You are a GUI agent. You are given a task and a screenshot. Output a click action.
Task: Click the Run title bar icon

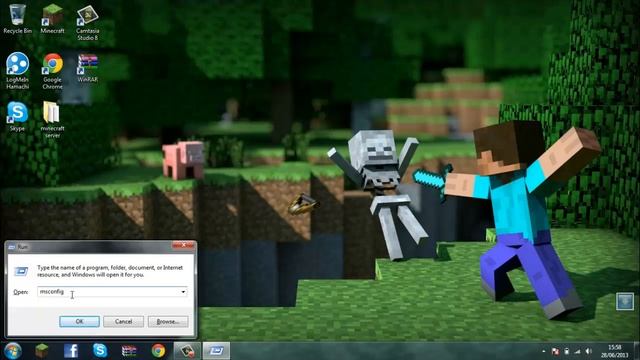(11, 247)
